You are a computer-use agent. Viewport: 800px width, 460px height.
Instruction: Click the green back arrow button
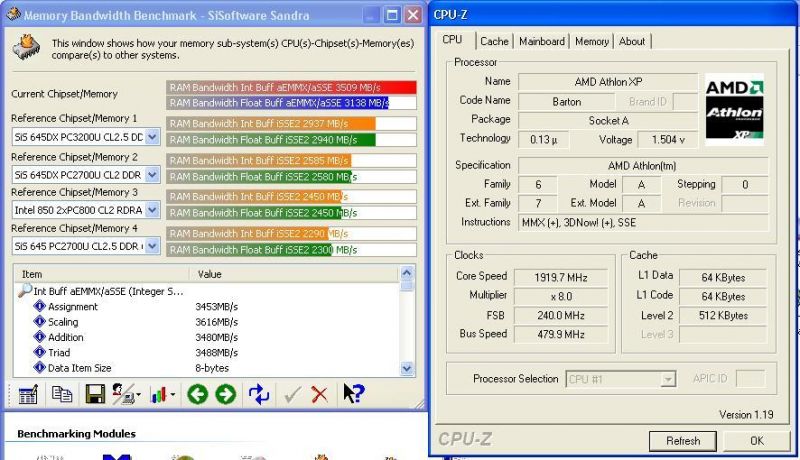click(197, 394)
